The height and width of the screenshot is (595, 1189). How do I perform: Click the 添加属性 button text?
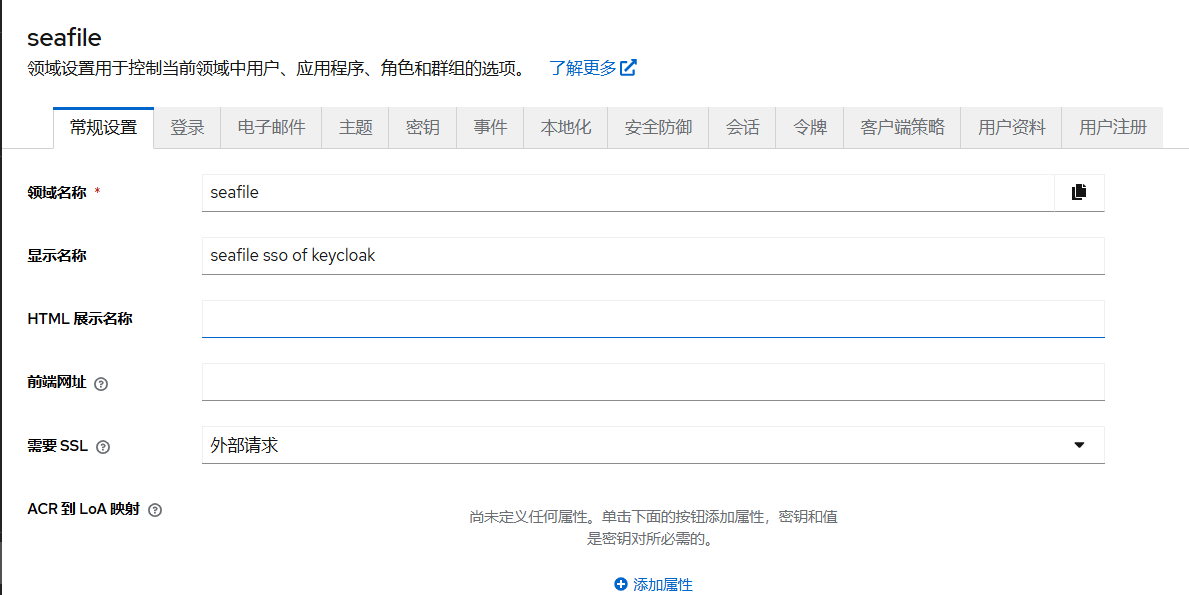(x=663, y=584)
